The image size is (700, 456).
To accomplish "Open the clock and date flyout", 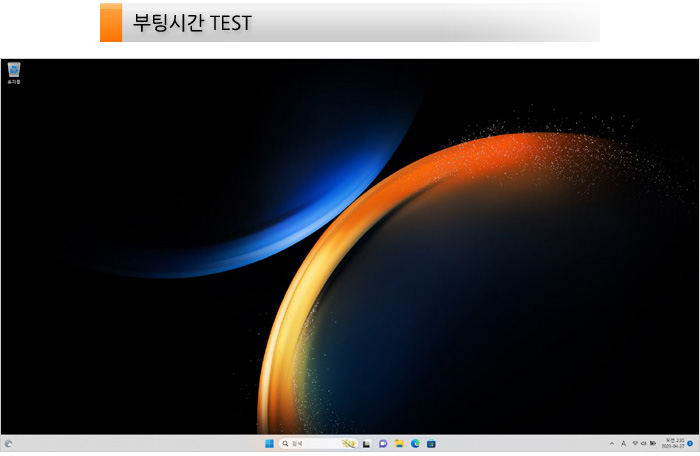I will coord(672,443).
